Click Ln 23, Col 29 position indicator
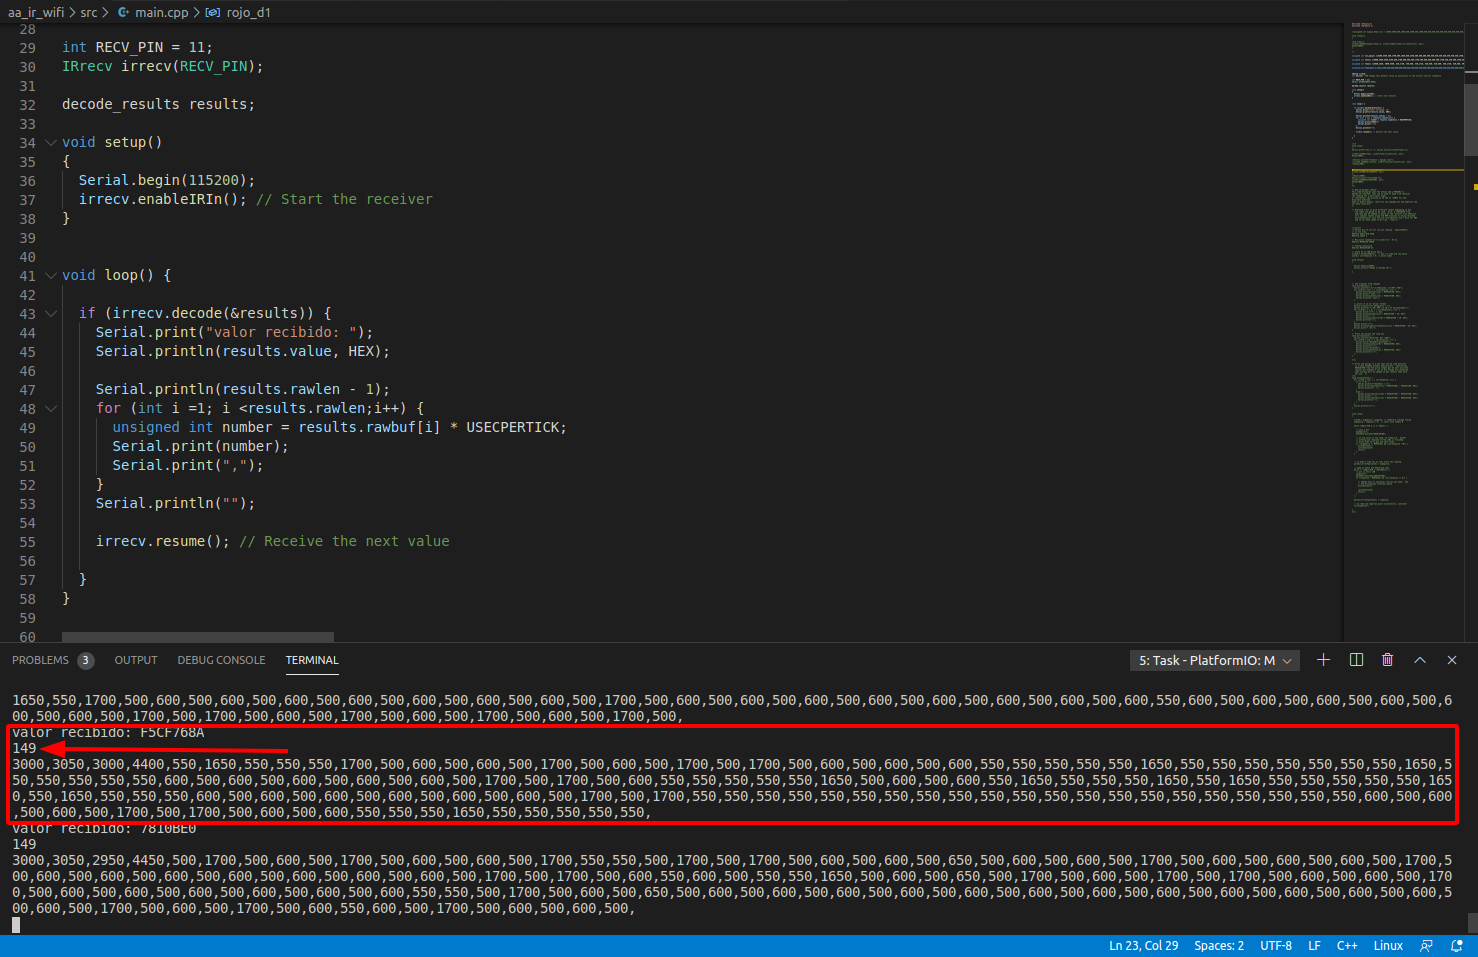 tap(1143, 946)
